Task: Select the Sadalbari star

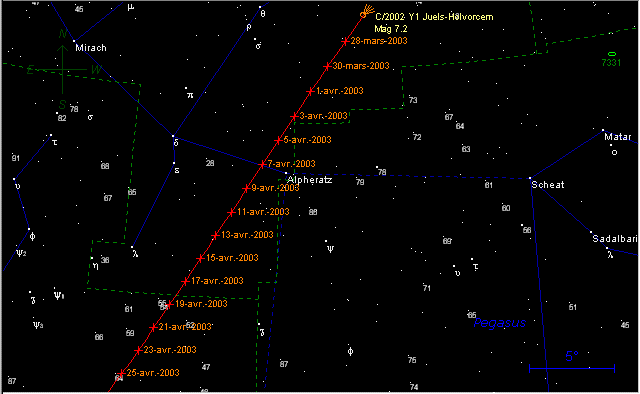Action: click(x=591, y=232)
